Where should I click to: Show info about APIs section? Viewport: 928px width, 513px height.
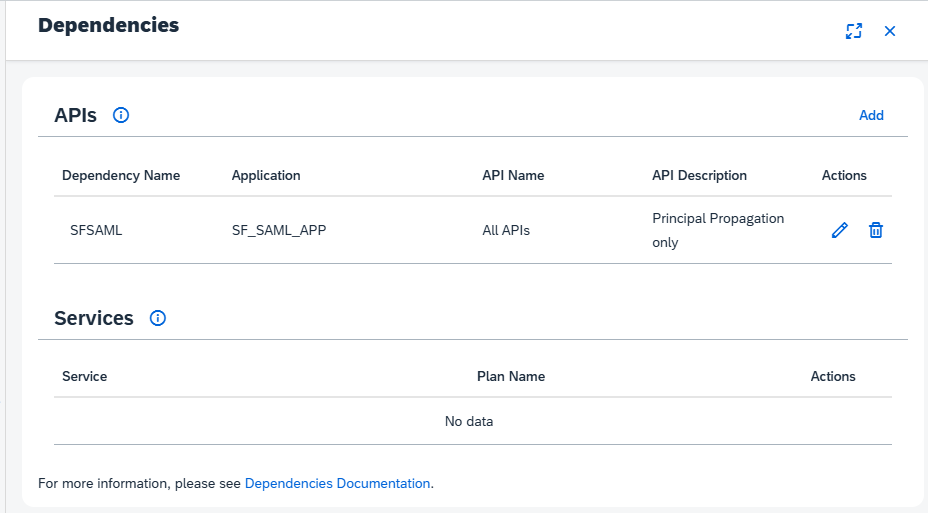(121, 115)
